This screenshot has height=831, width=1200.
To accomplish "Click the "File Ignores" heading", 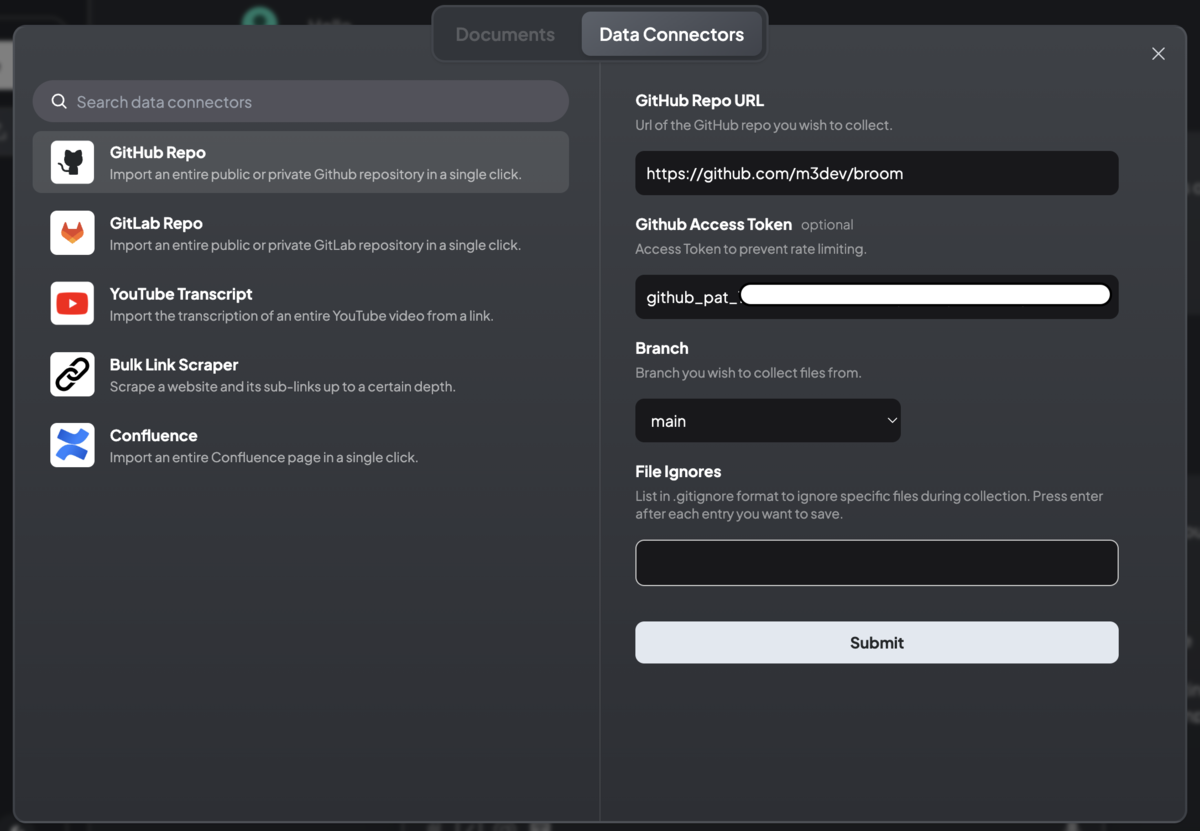I will tap(678, 472).
